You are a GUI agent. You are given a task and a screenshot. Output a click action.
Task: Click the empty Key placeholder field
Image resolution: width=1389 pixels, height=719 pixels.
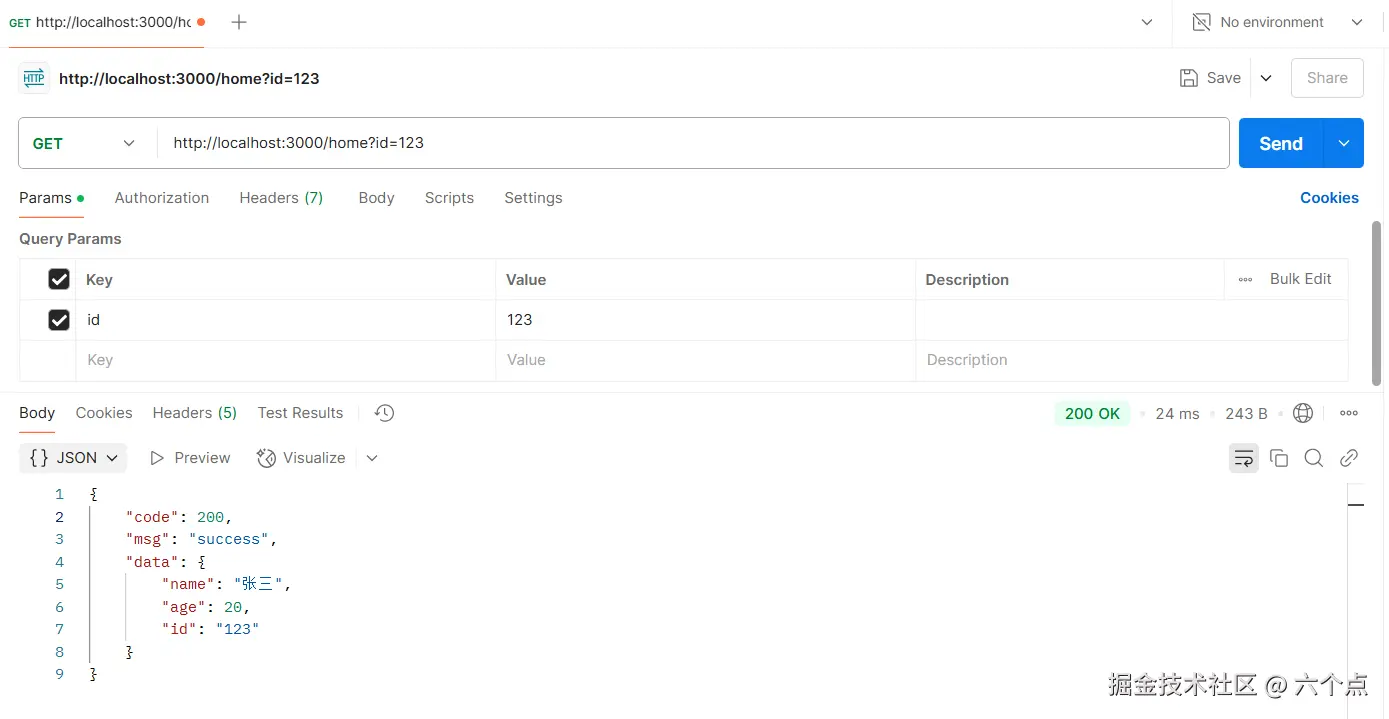pyautogui.click(x=285, y=360)
